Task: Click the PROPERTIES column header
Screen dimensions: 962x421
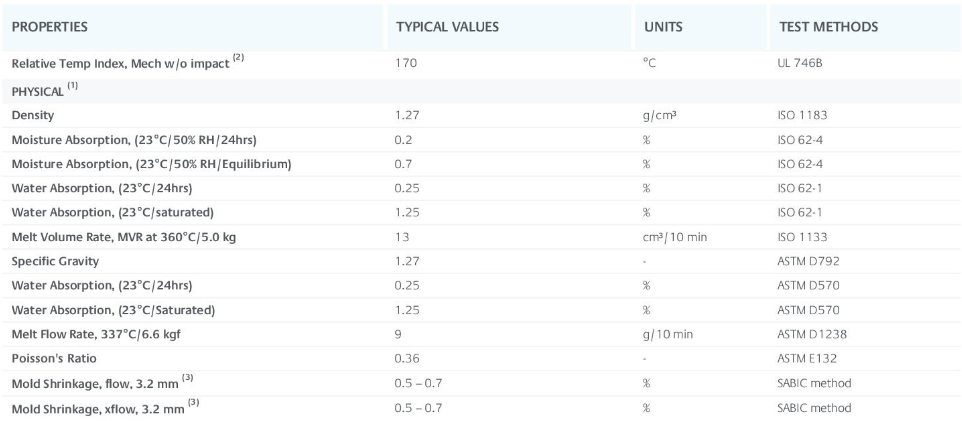Action: coord(49,26)
